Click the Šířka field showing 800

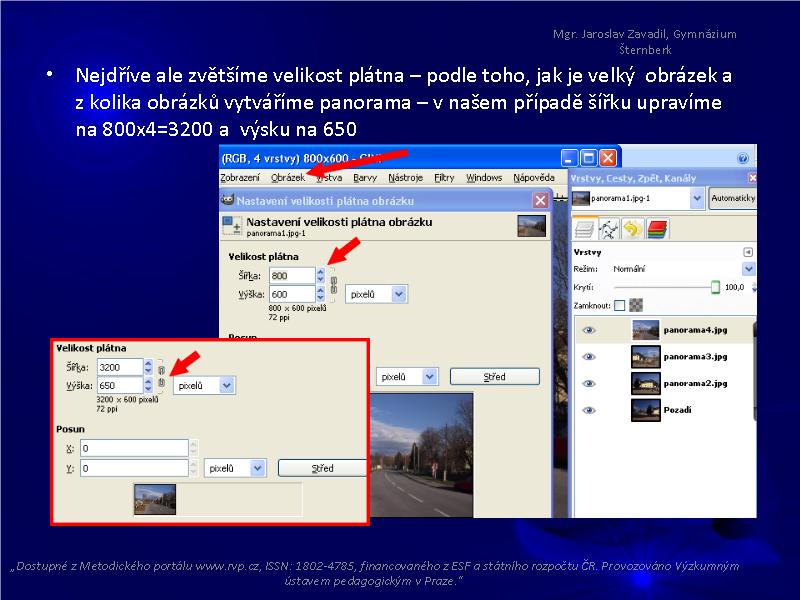tap(292, 276)
